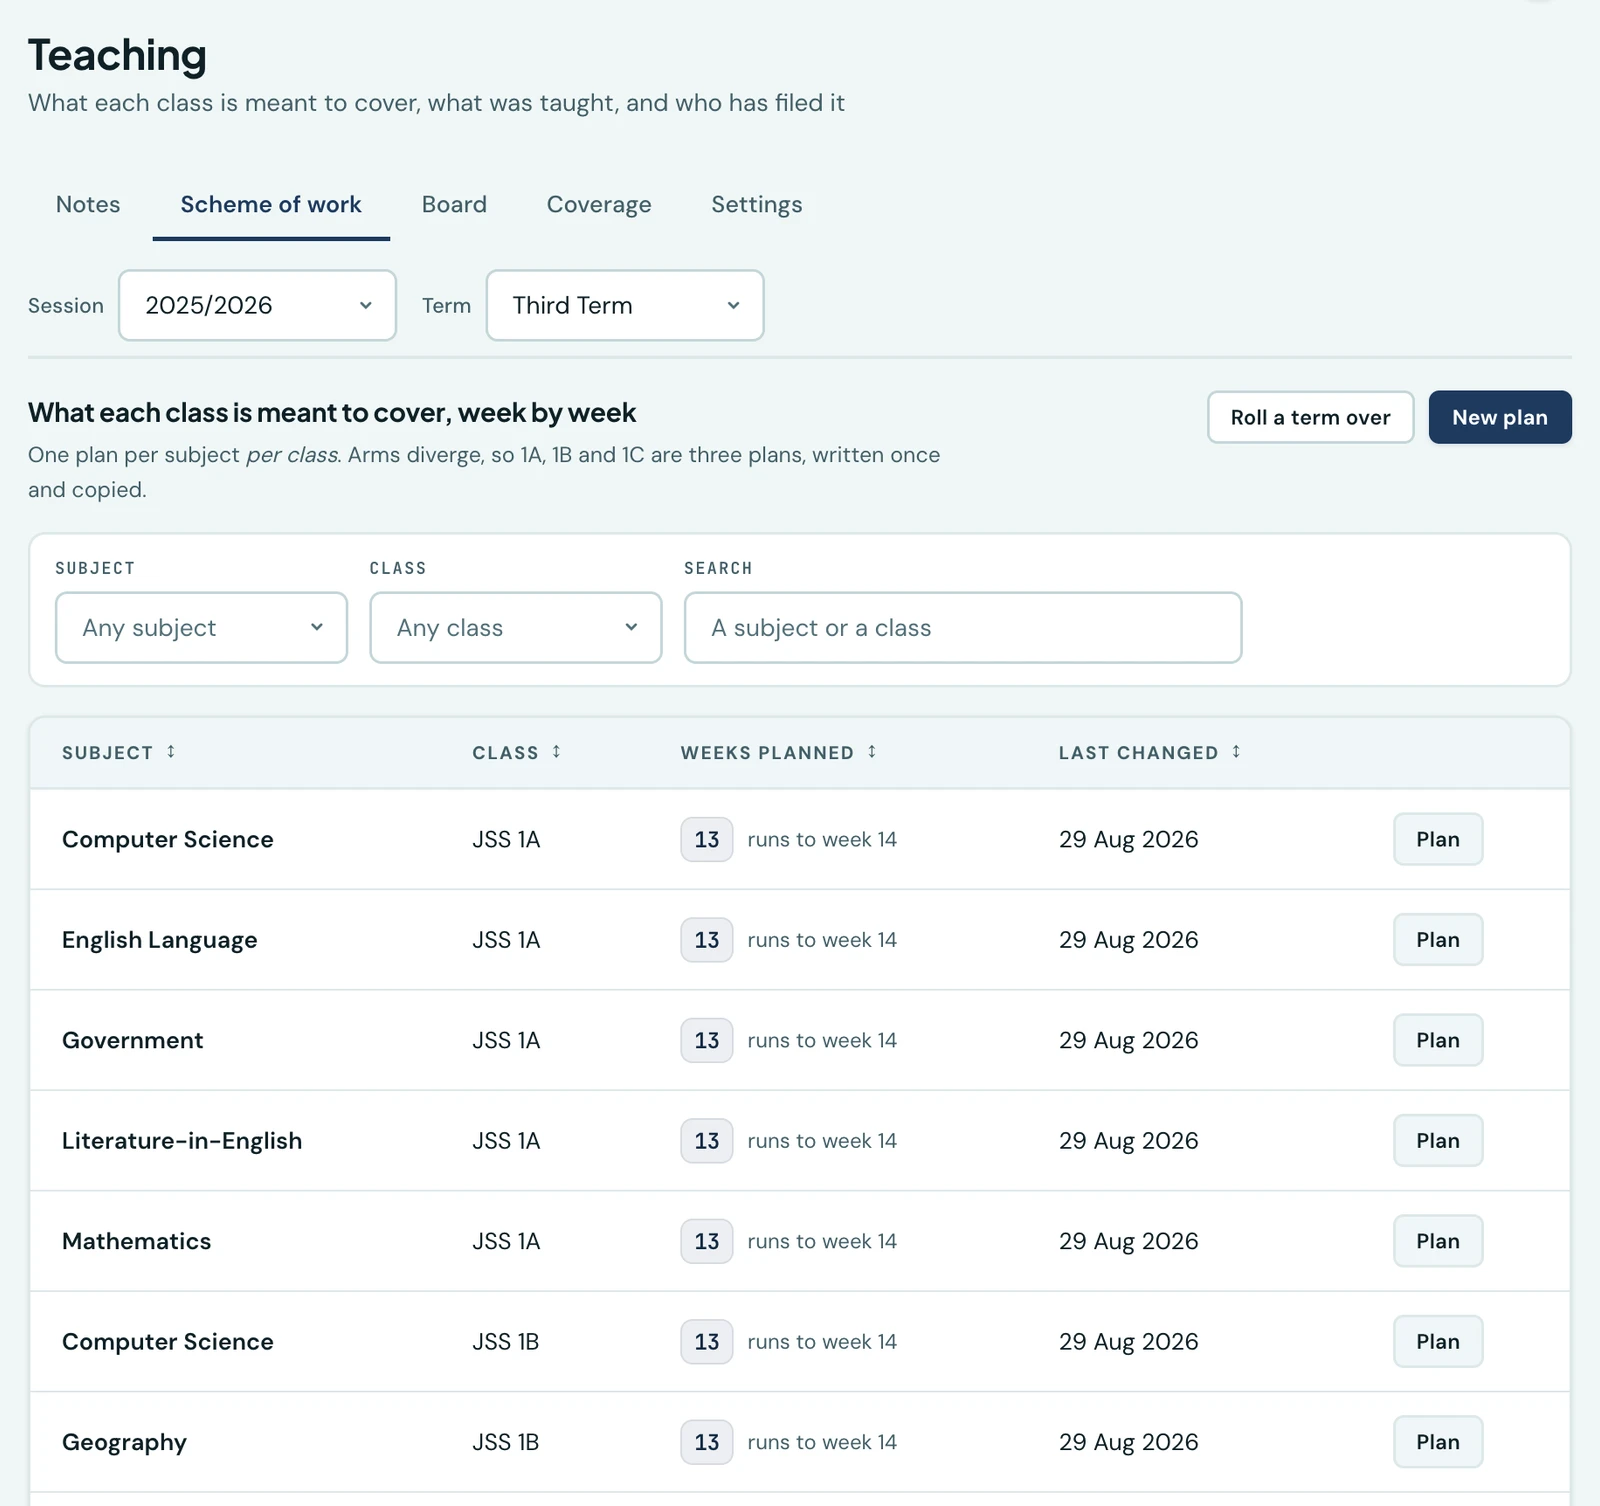Click the Computer Science JSS 1A subject name
The image size is (1600, 1506).
click(x=168, y=839)
